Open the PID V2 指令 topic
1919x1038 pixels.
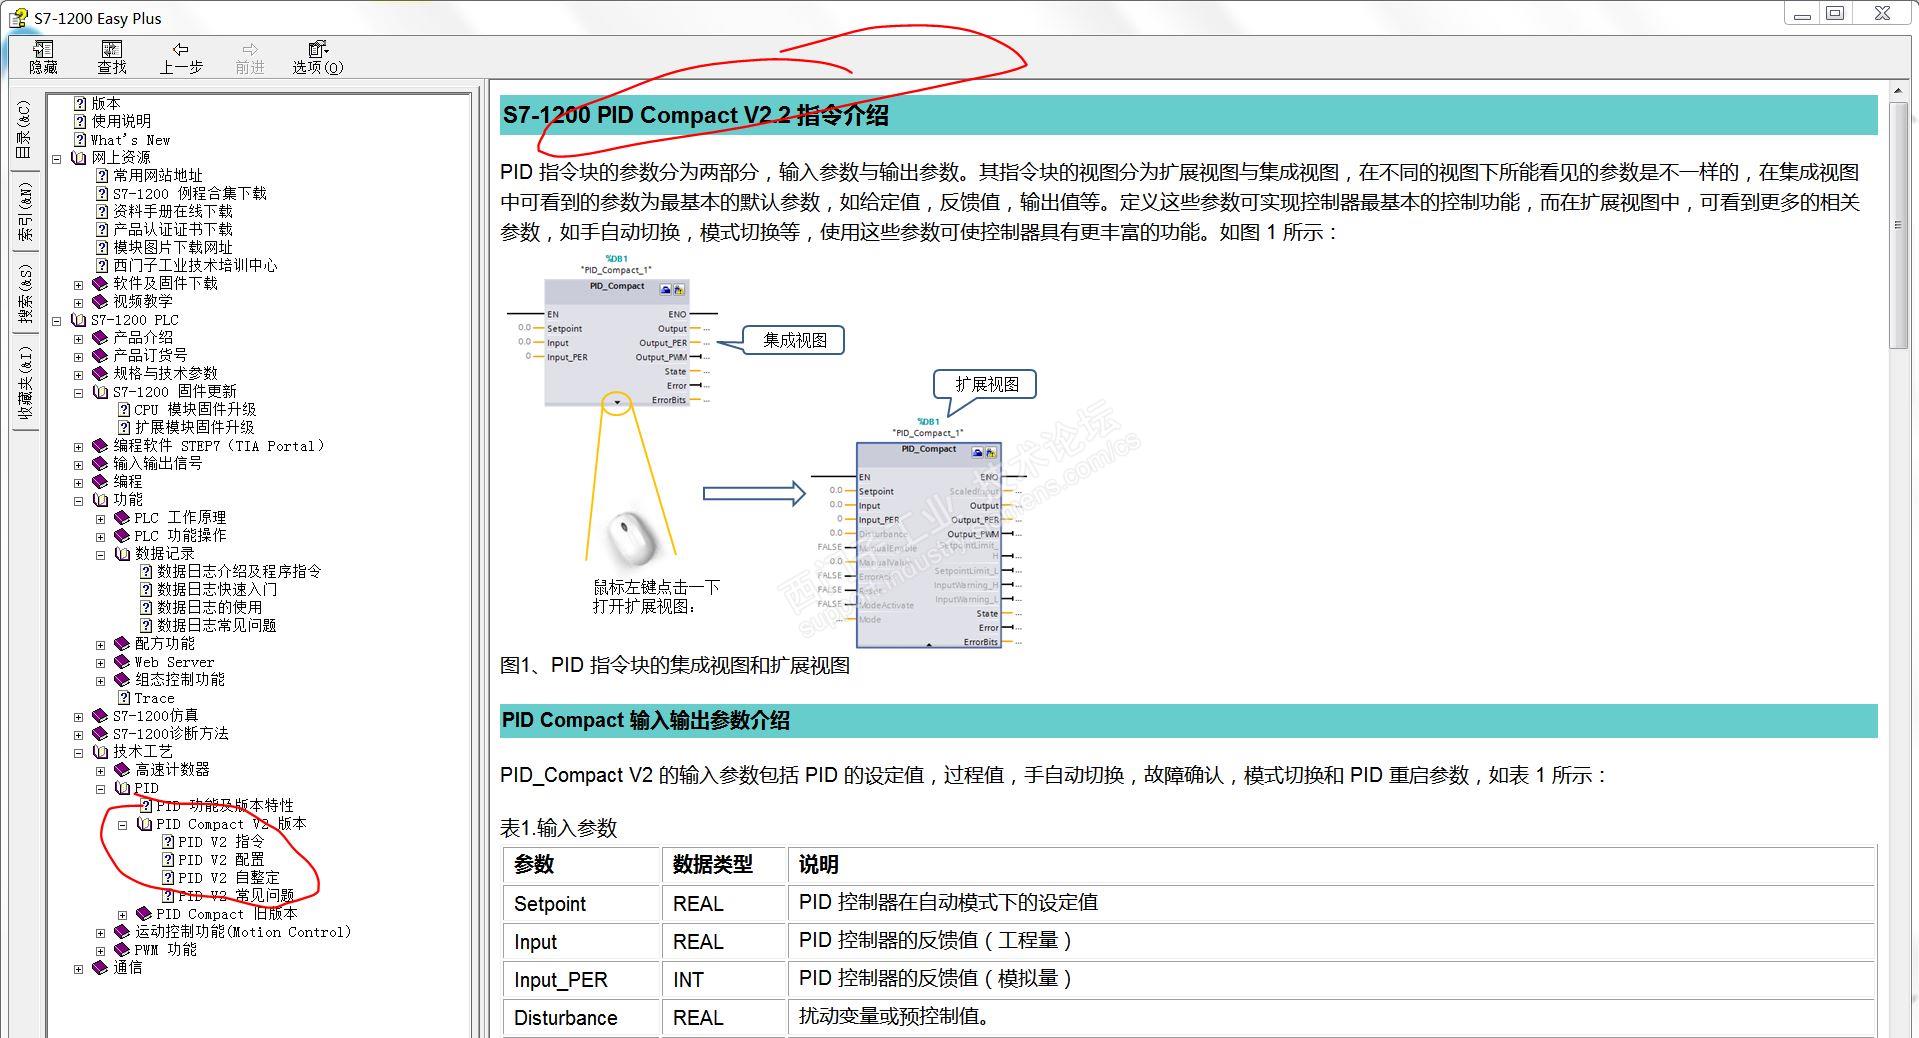[221, 842]
